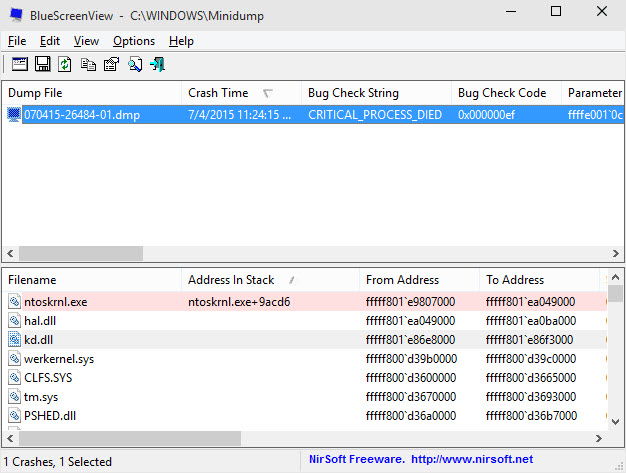Click To Address fffff800`d36b7000
Viewport: 626px width, 473px height.
coord(531,416)
